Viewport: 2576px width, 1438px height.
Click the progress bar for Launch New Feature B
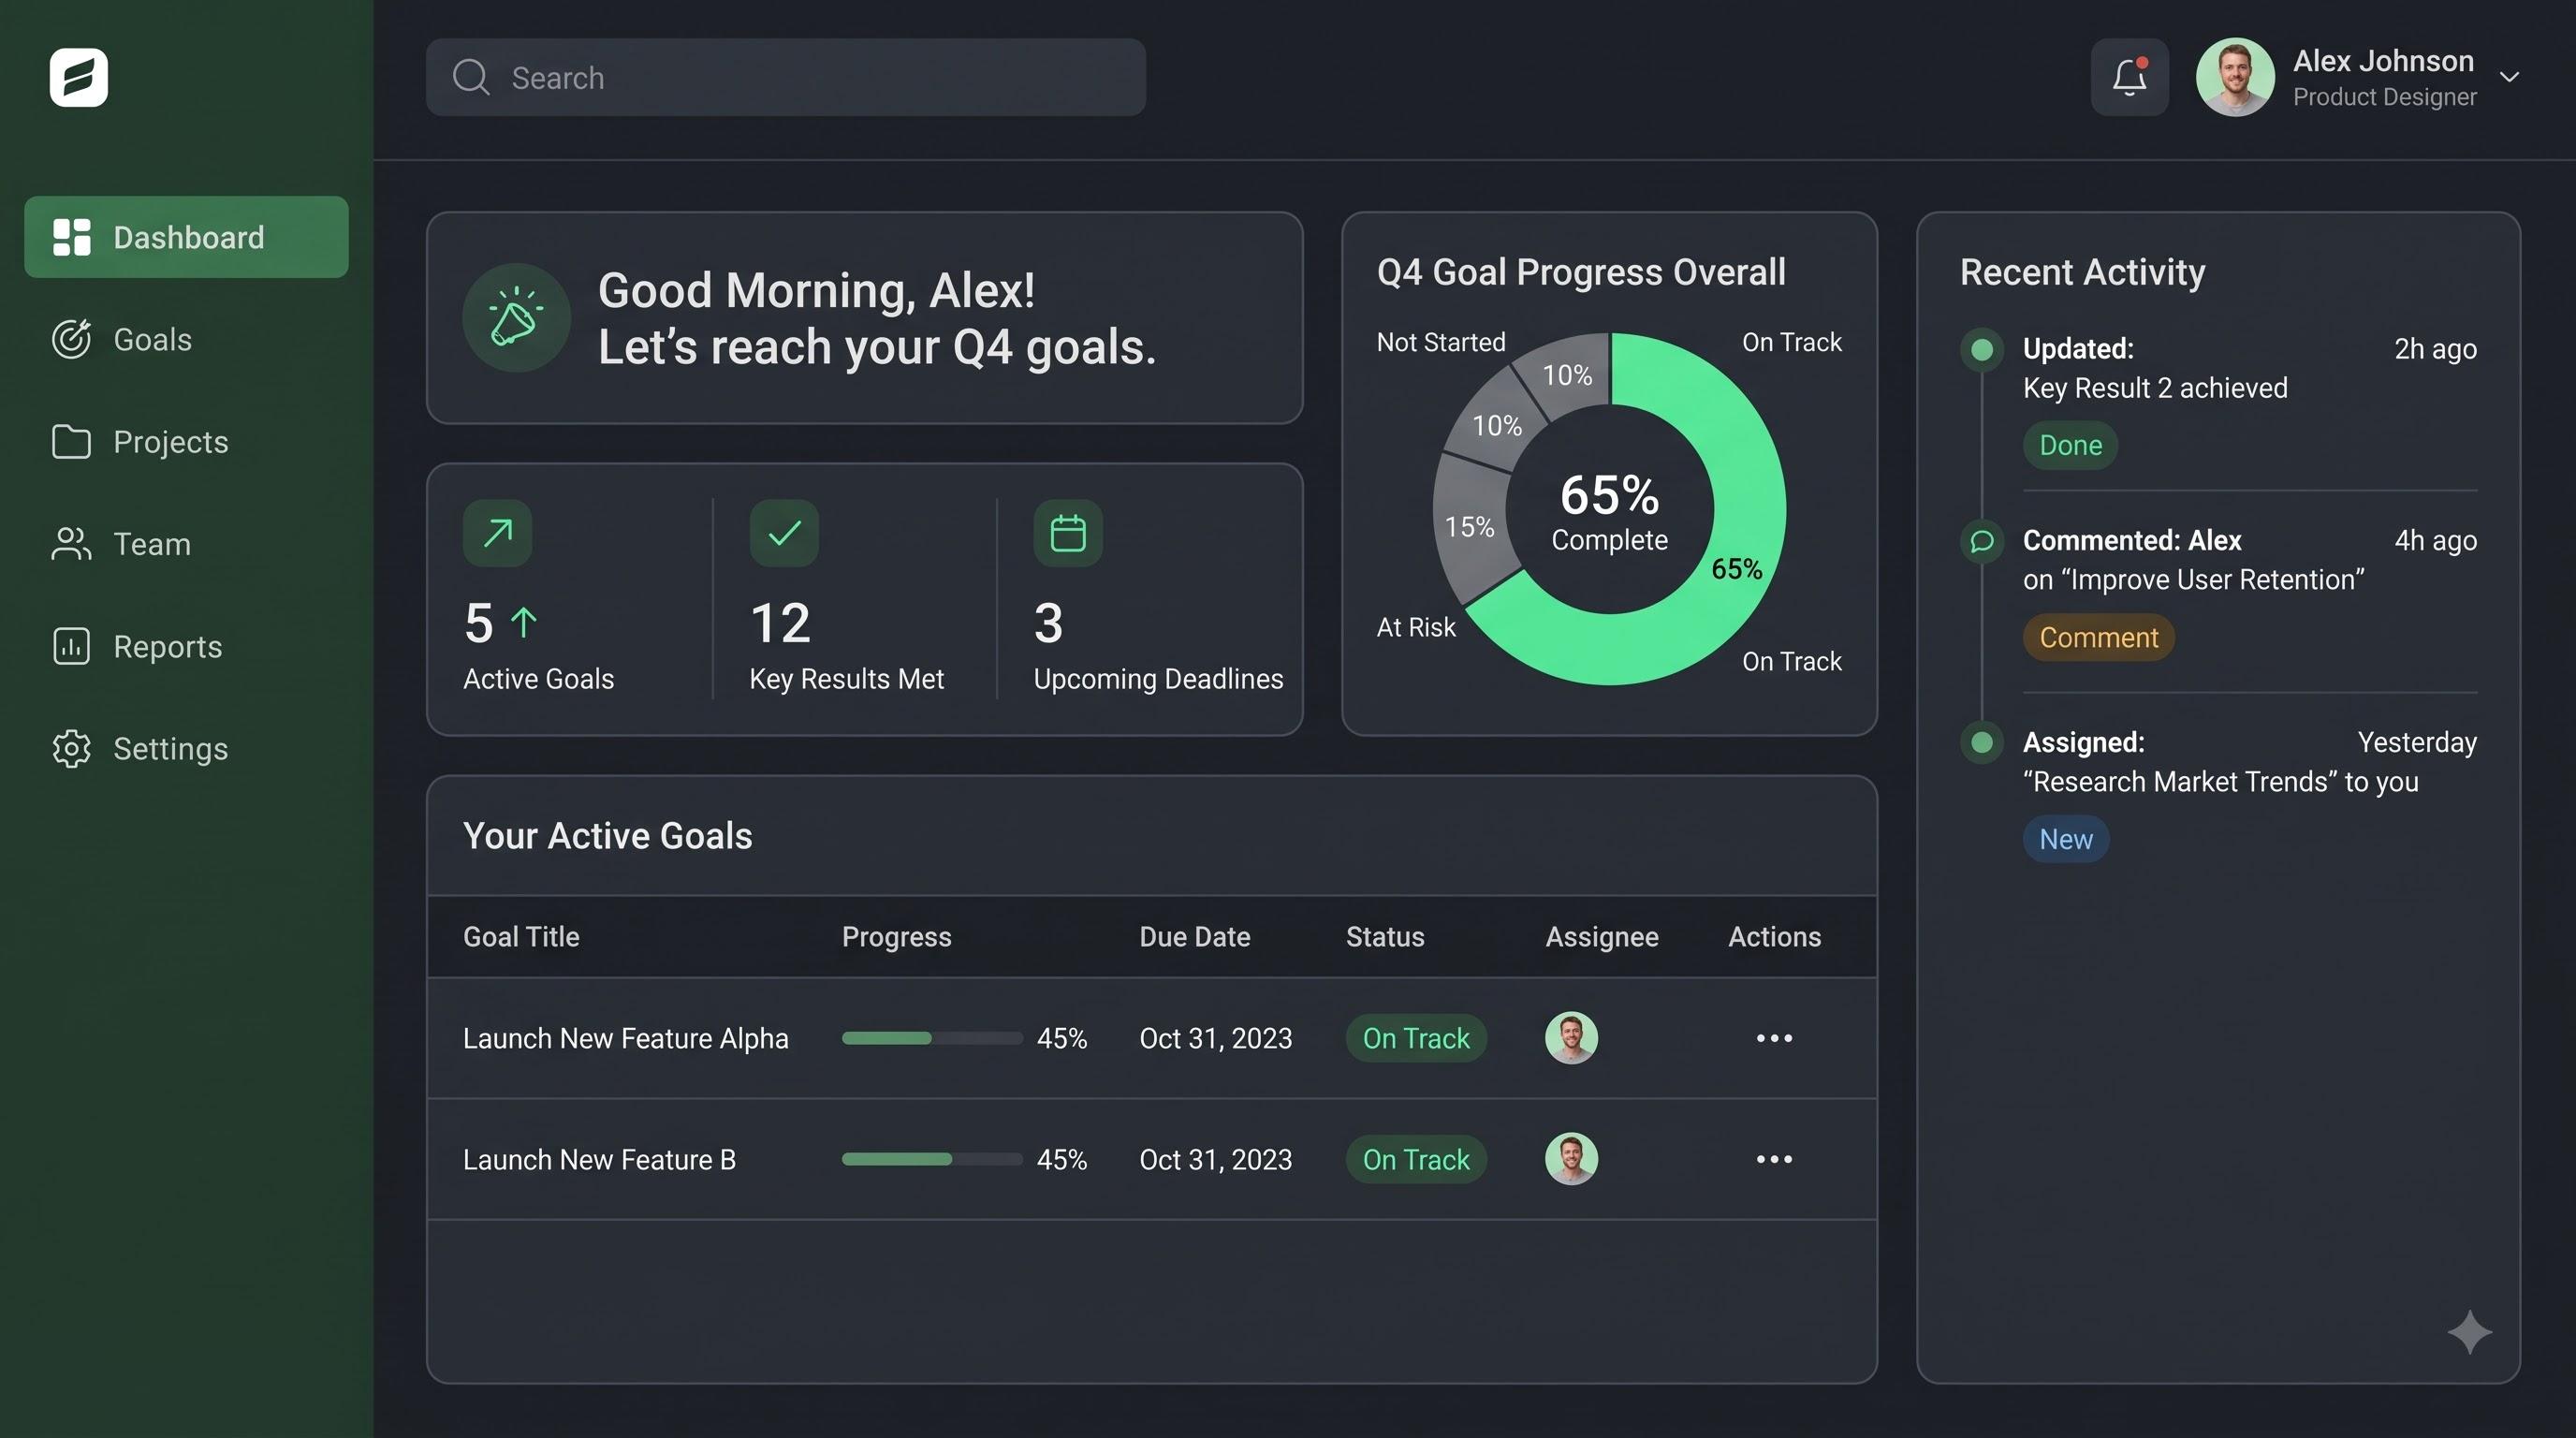pyautogui.click(x=932, y=1159)
